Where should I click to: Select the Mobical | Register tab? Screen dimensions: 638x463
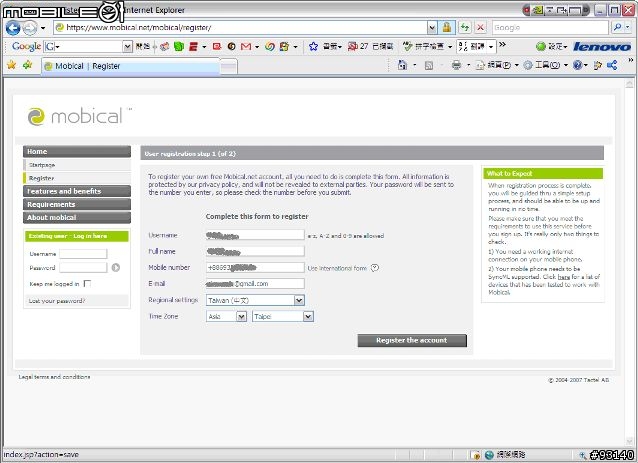coord(130,66)
